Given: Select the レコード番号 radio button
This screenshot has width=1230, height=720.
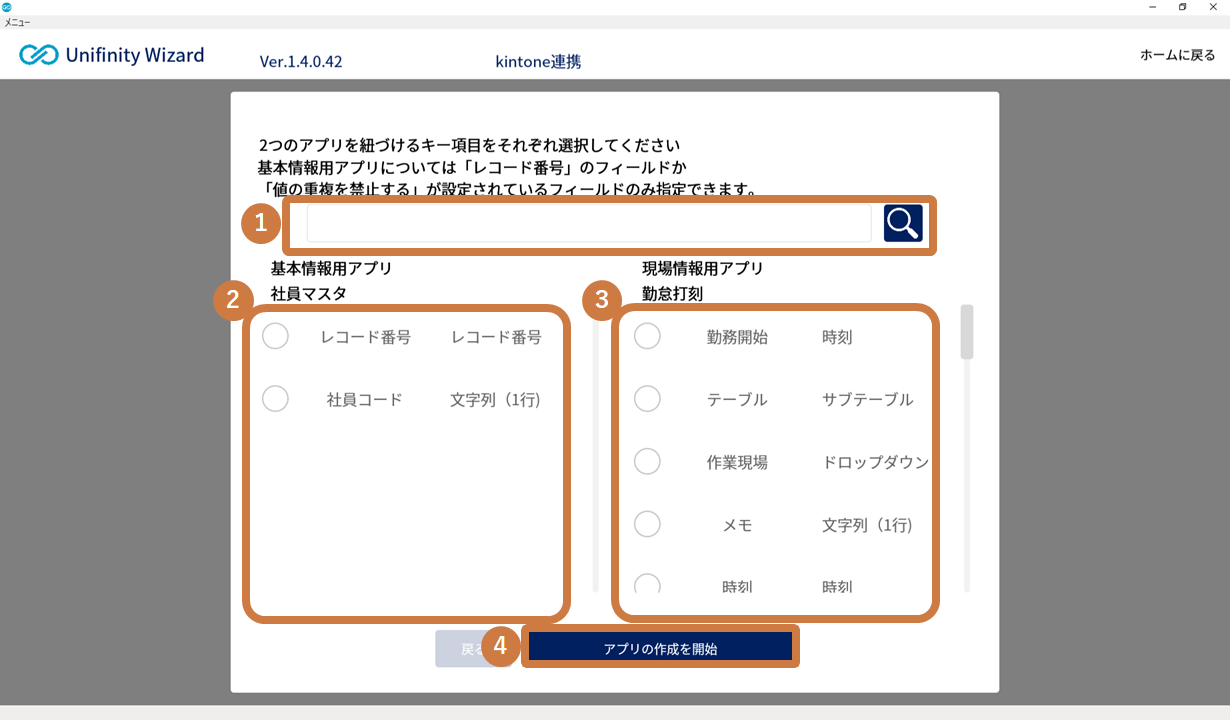Looking at the screenshot, I should point(275,337).
